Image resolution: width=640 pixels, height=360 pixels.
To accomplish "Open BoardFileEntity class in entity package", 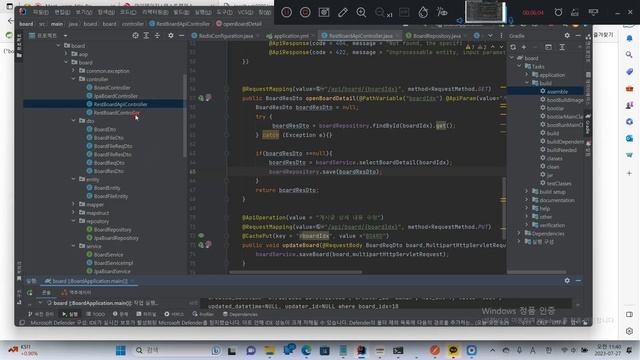I will click(111, 196).
